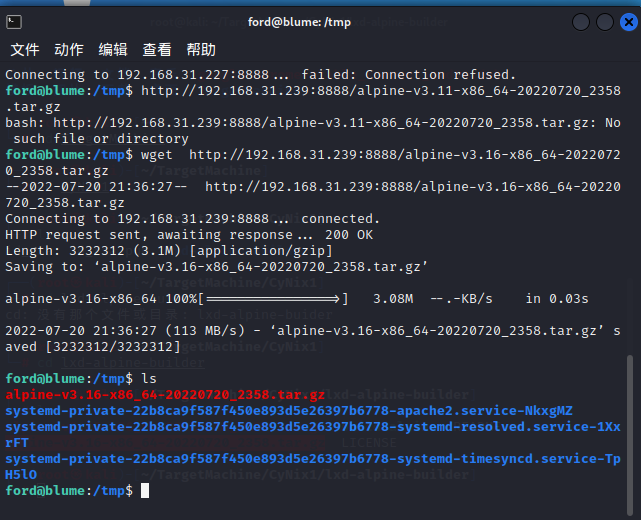Open the 编辑 menu
The width and height of the screenshot is (641, 520).
113,49
